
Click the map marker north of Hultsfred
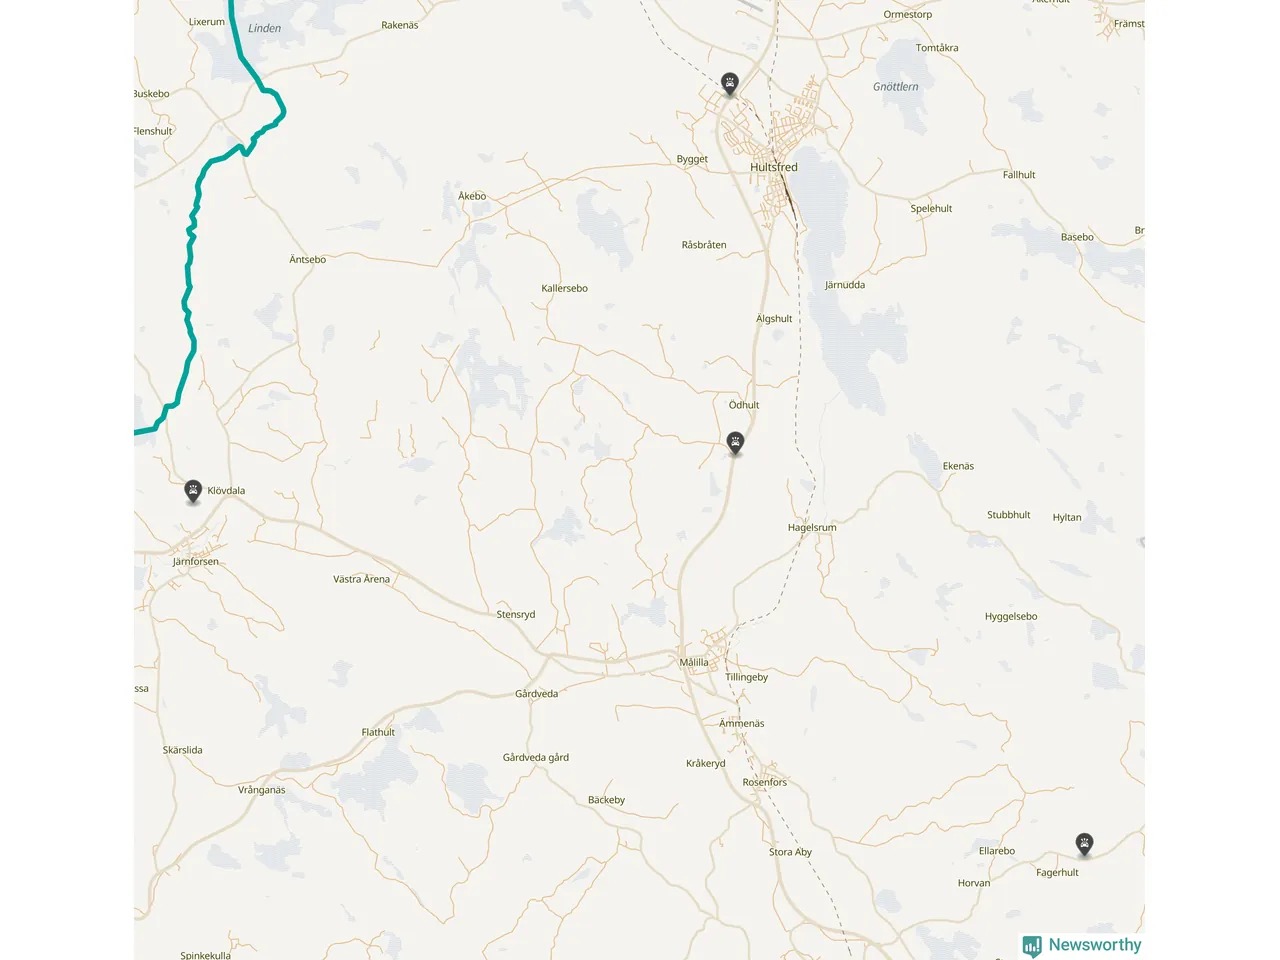pos(730,83)
